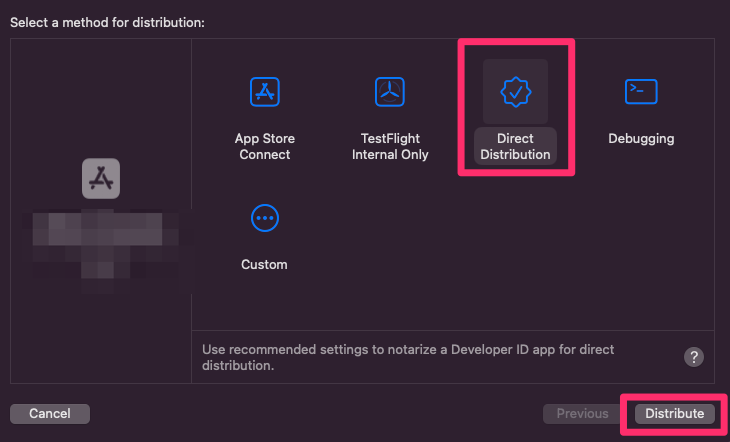Image resolution: width=730 pixels, height=442 pixels.
Task: Choose the "Direct Distribution" text label
Action: tap(515, 147)
